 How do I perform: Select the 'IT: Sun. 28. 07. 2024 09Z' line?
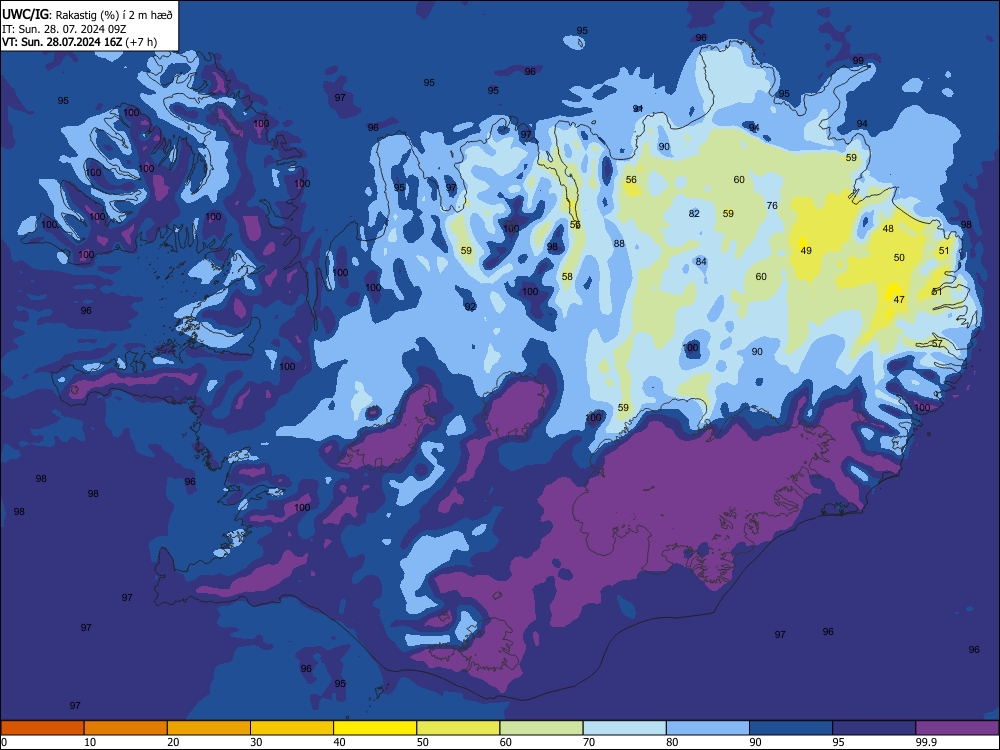coord(64,29)
